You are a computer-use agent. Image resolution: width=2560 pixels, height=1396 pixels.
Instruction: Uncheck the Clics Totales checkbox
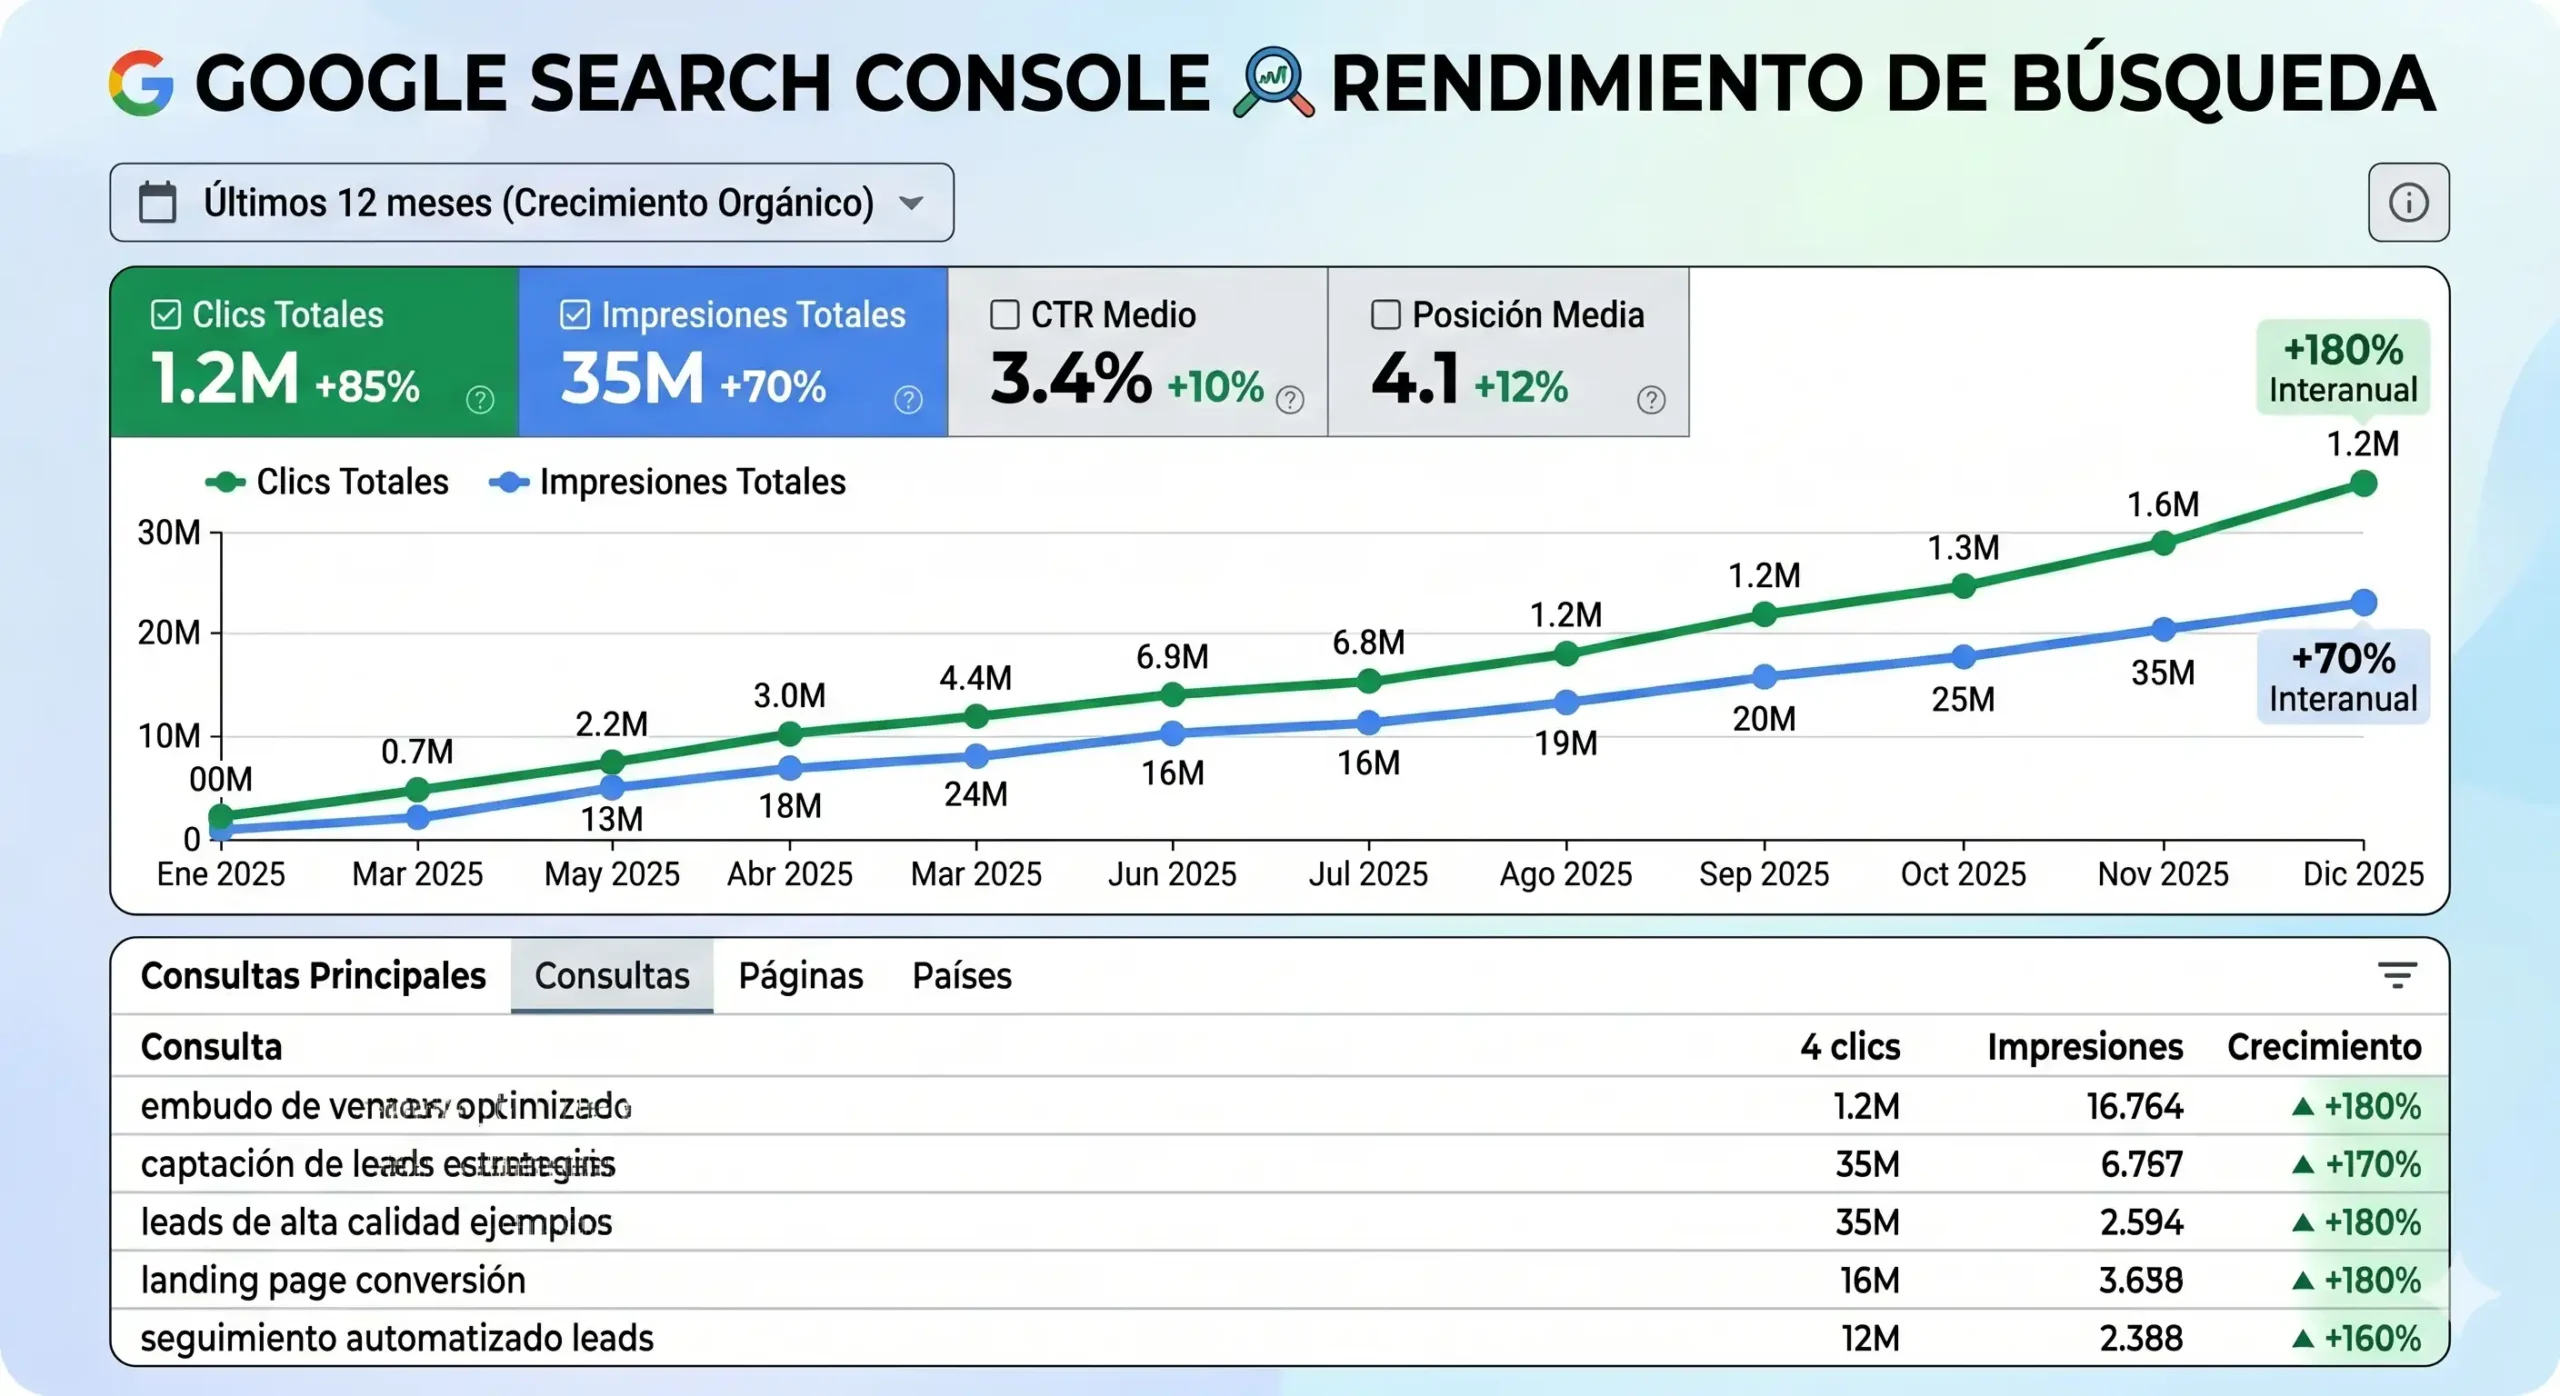tap(165, 314)
